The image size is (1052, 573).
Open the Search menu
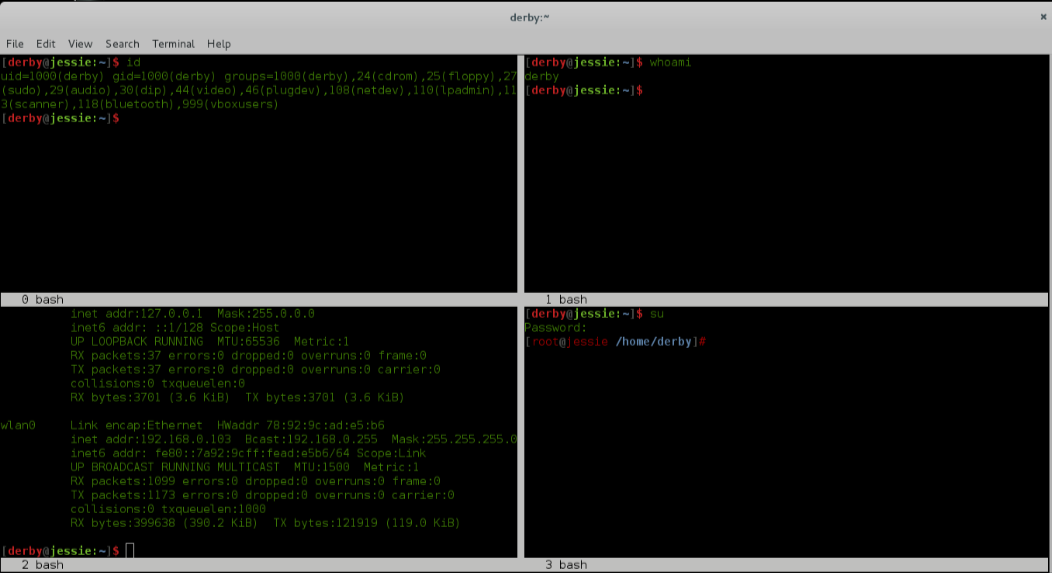[x=122, y=44]
